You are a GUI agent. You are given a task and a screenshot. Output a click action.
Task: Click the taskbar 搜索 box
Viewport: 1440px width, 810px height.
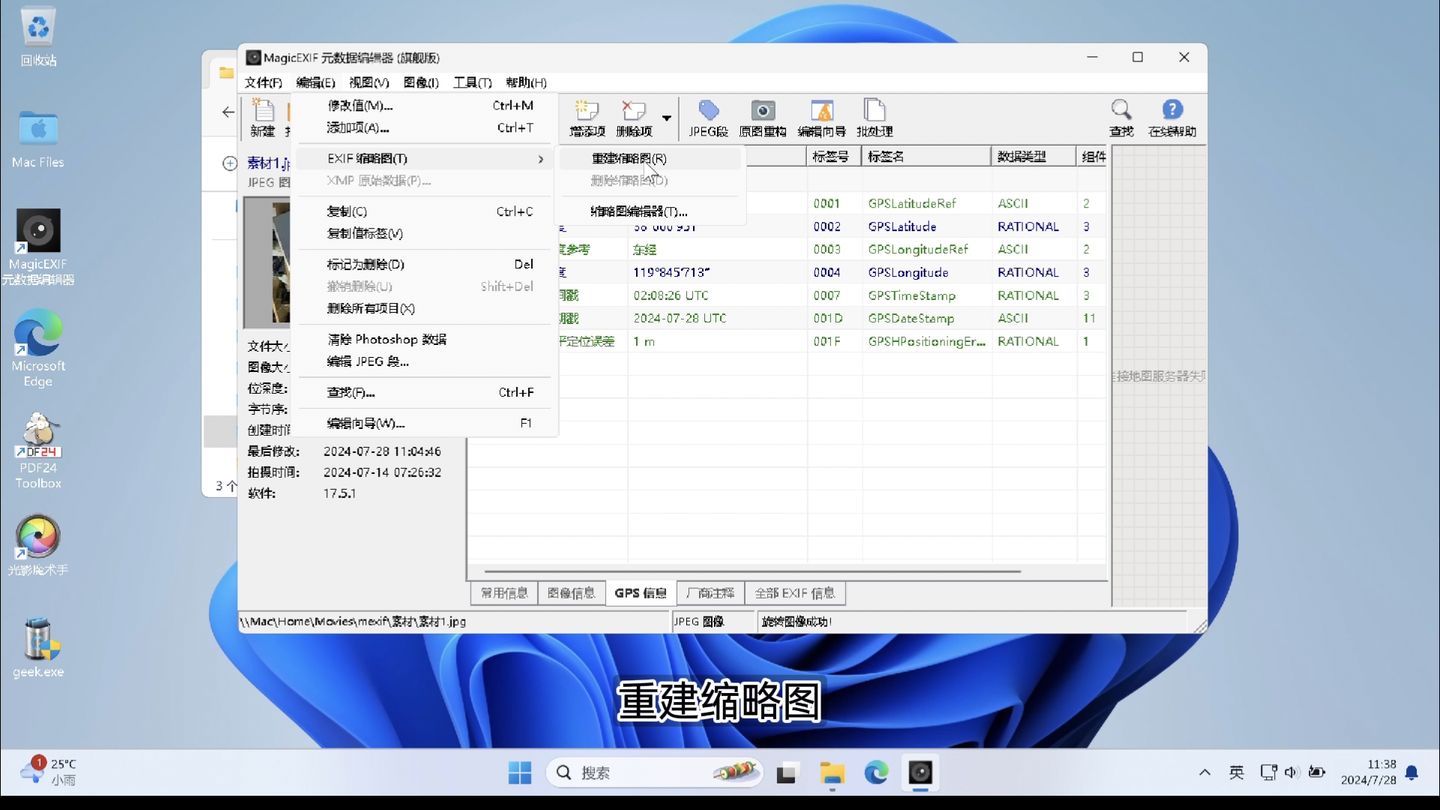pyautogui.click(x=654, y=772)
